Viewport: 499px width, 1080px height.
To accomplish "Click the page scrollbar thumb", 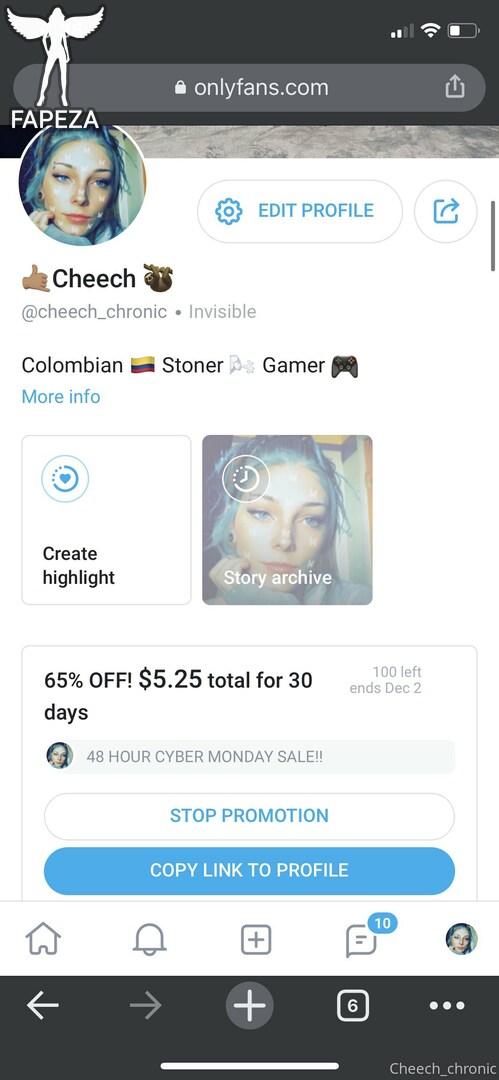I will point(493,236).
